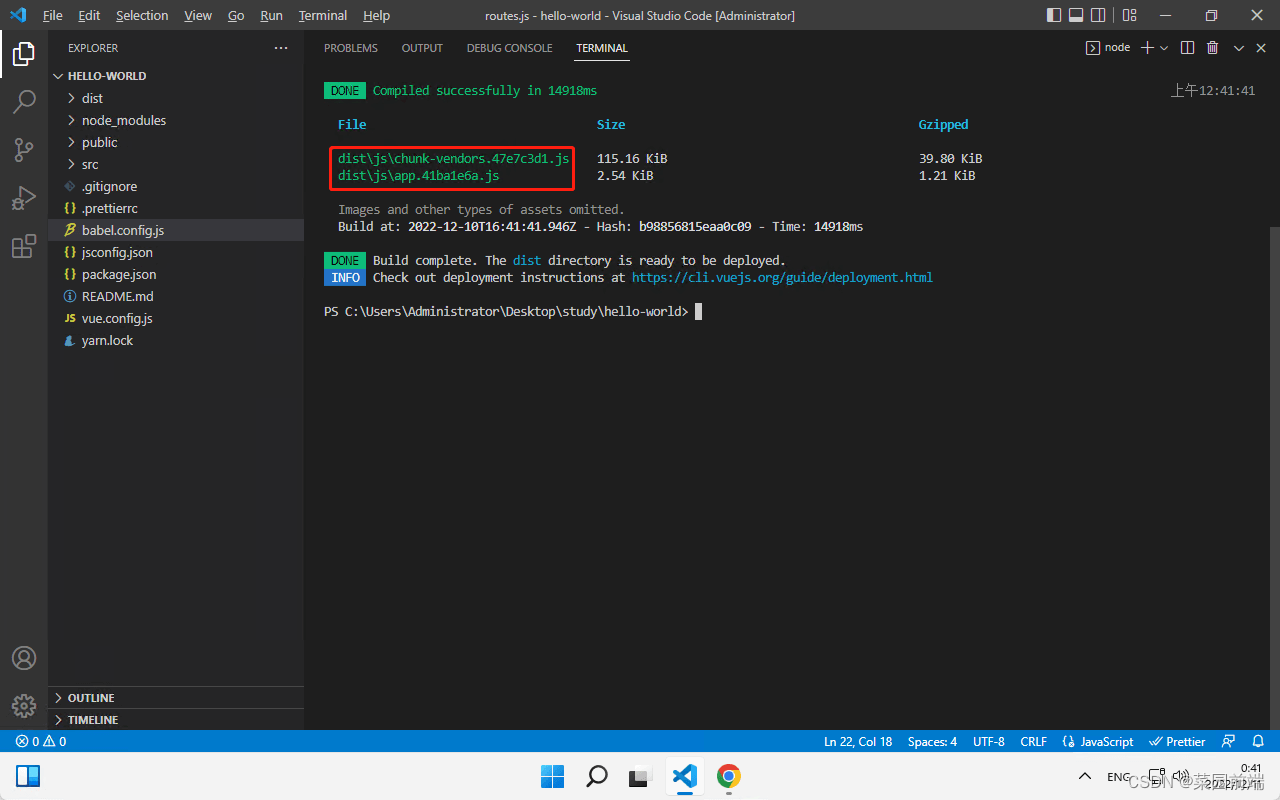This screenshot has height=800, width=1280.
Task: Open README.md file
Action: 176,296
